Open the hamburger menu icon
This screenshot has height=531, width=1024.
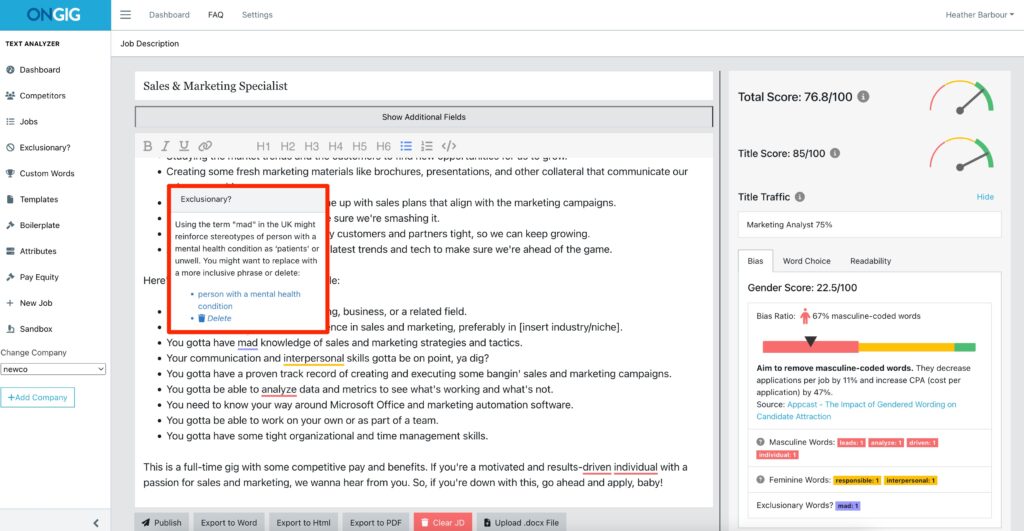tap(125, 14)
